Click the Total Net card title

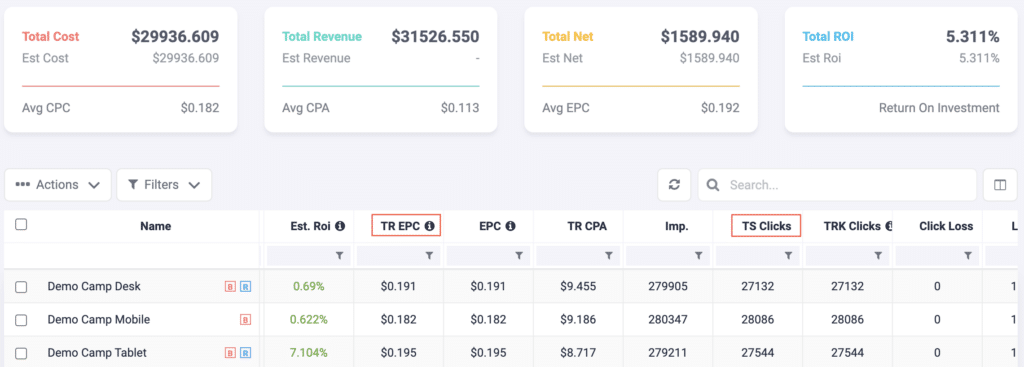(568, 37)
